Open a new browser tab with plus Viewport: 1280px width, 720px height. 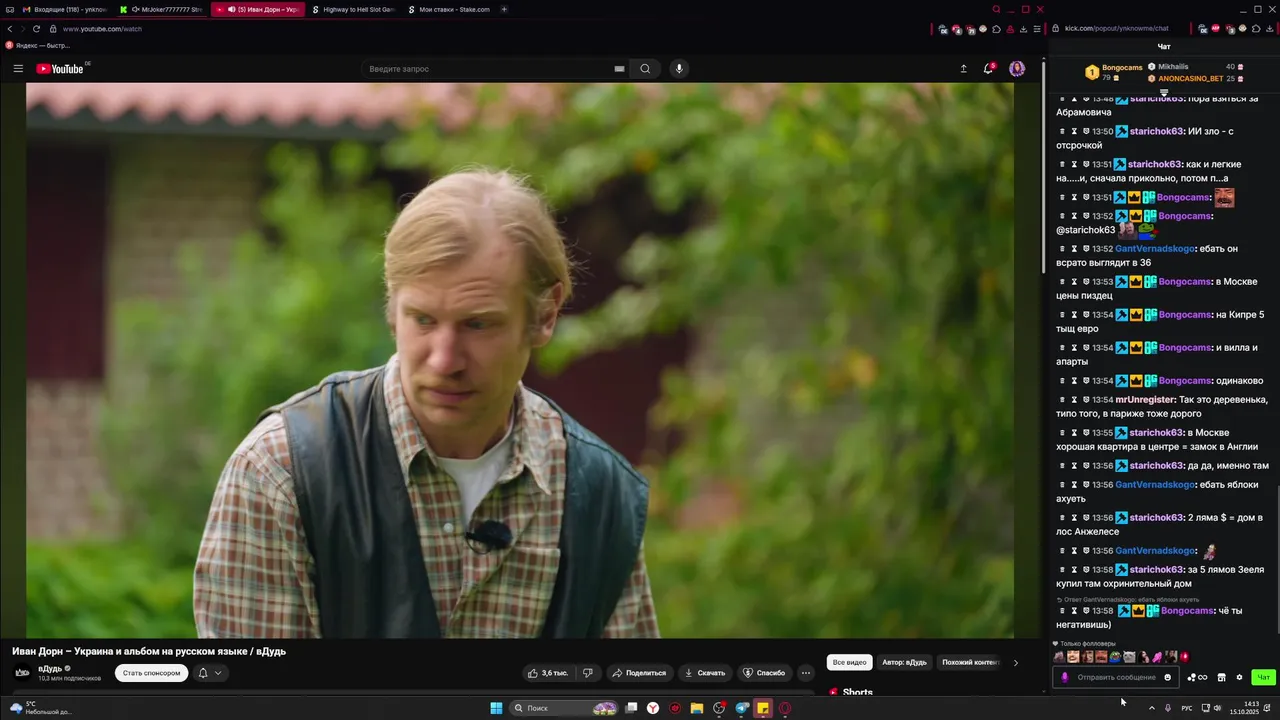pos(504,9)
